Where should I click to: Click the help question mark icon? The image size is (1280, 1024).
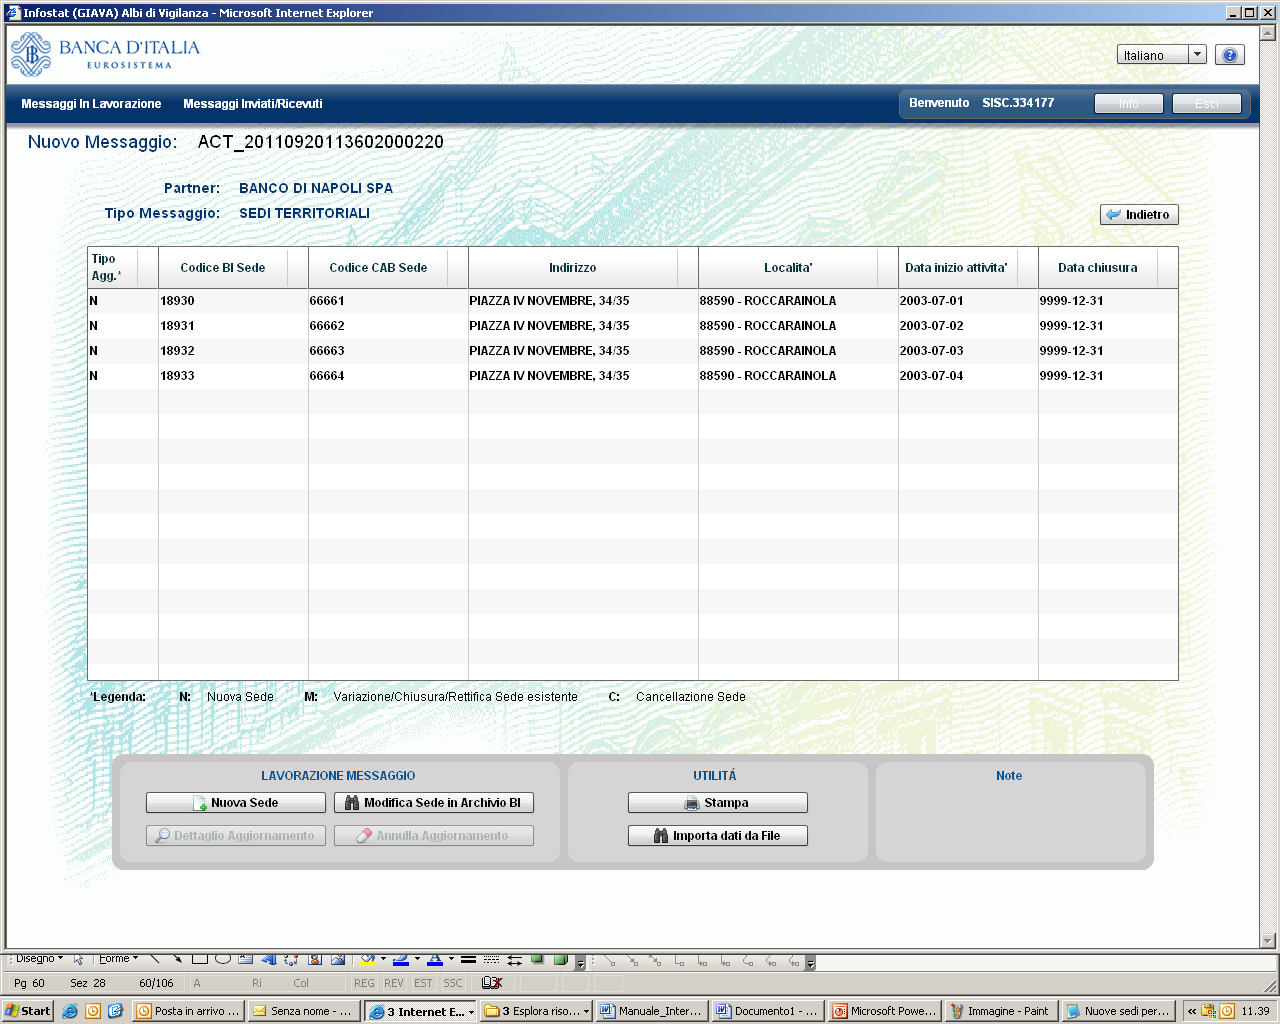pyautogui.click(x=1230, y=55)
